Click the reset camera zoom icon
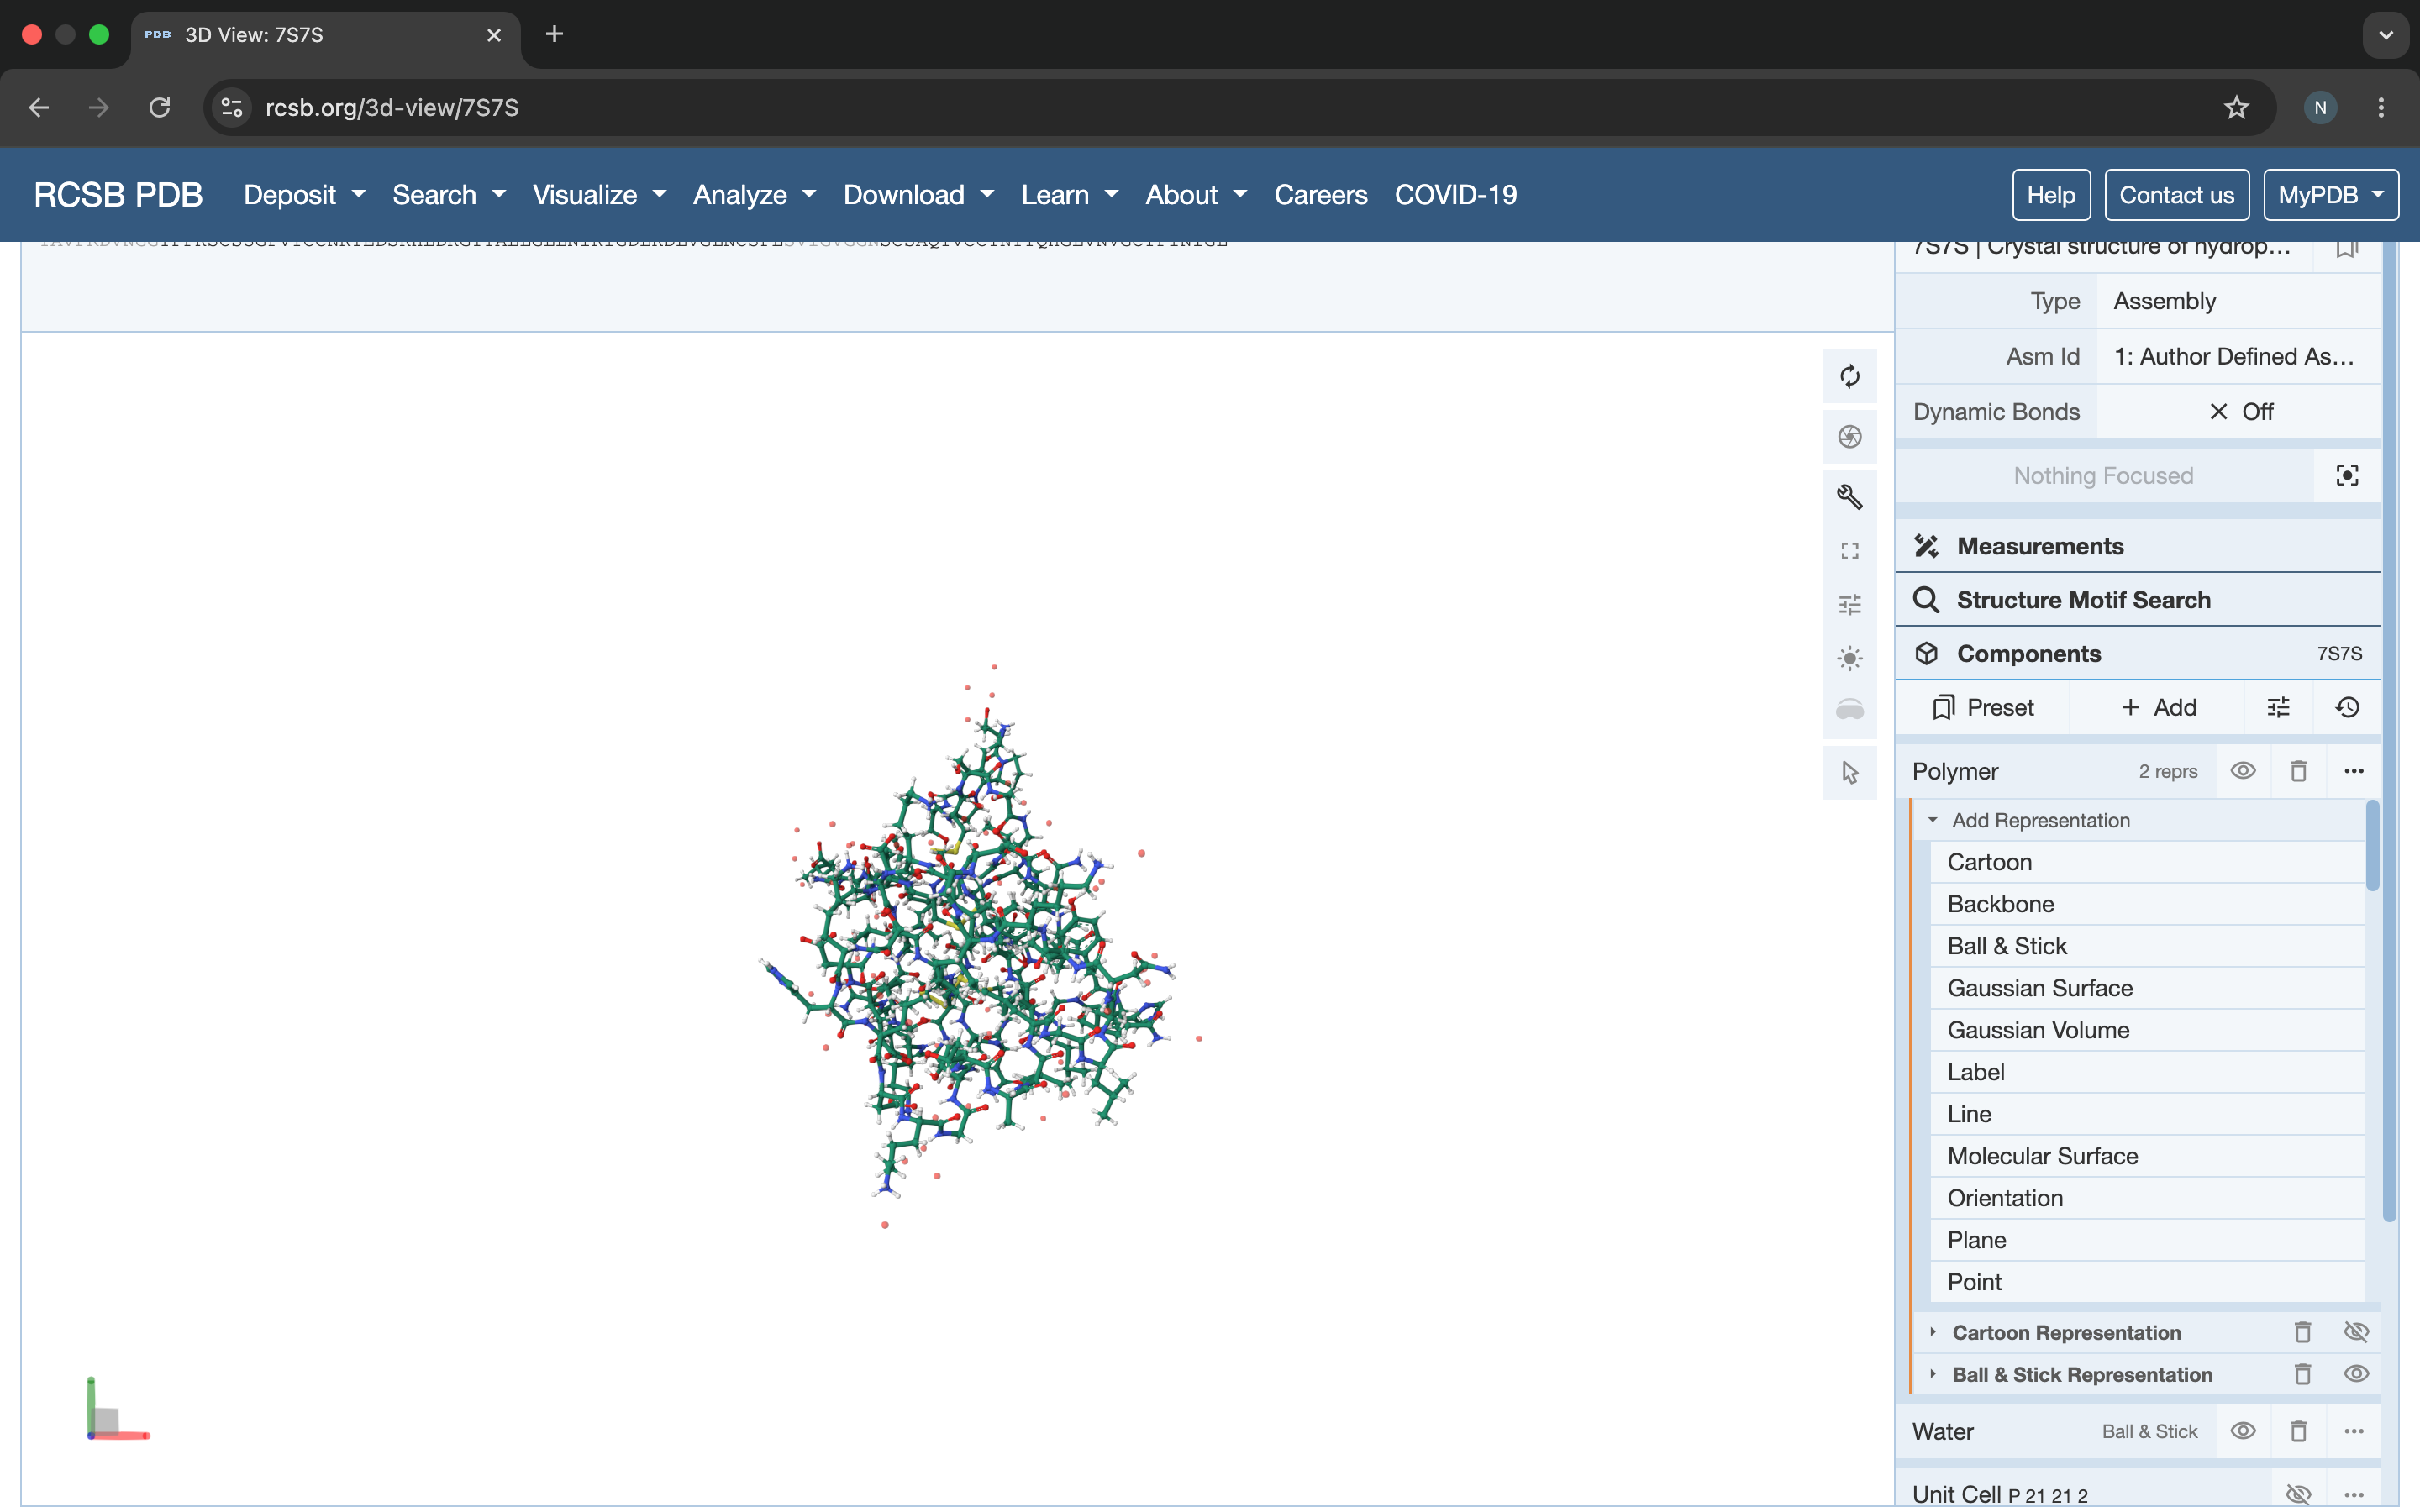The height and width of the screenshot is (1512, 2420). 1849,376
